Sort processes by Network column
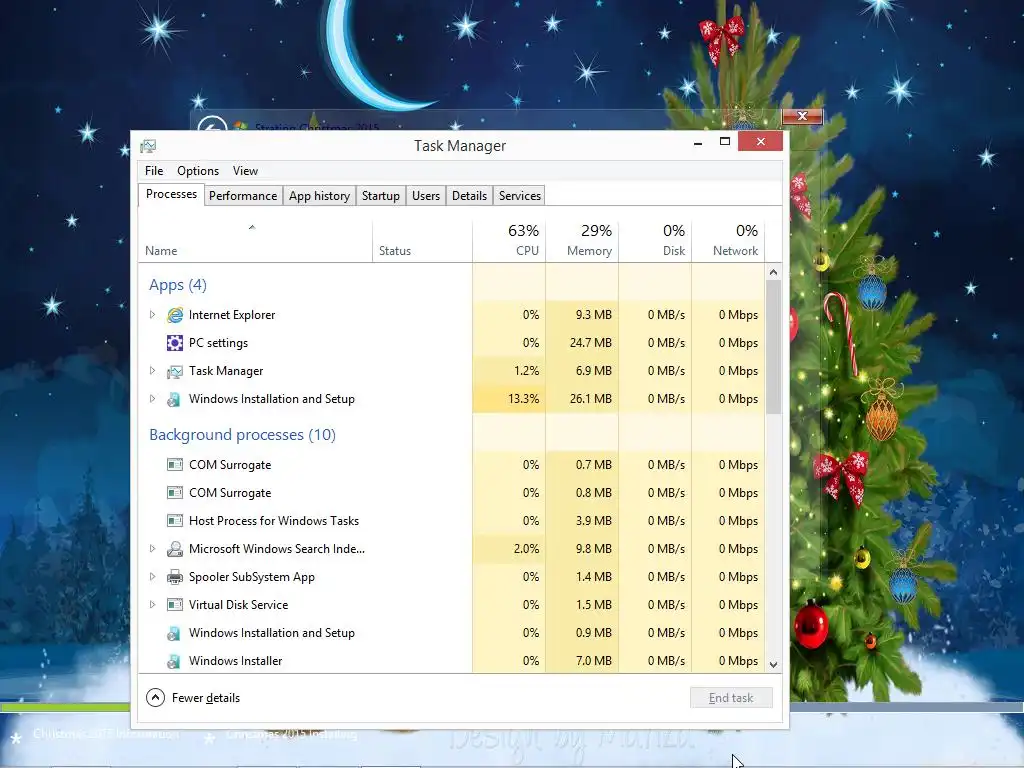The image size is (1024, 768). 728,240
